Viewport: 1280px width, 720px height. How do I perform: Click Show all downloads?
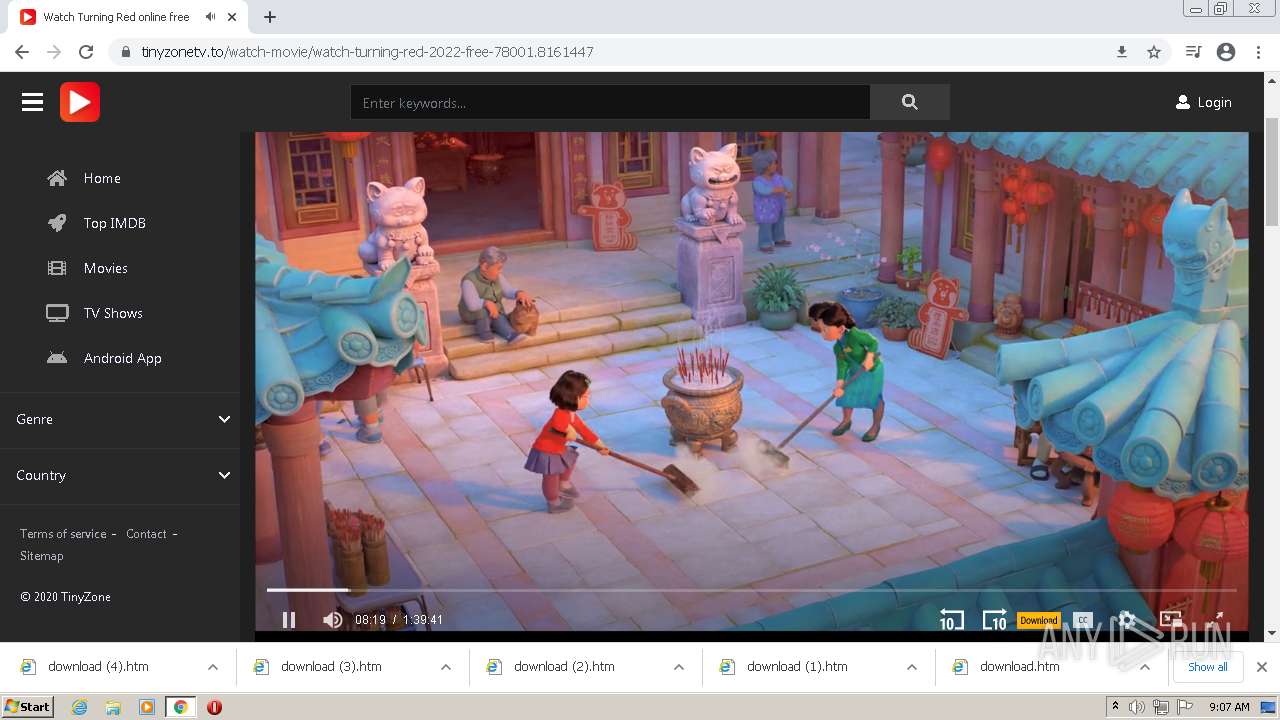pos(1207,667)
